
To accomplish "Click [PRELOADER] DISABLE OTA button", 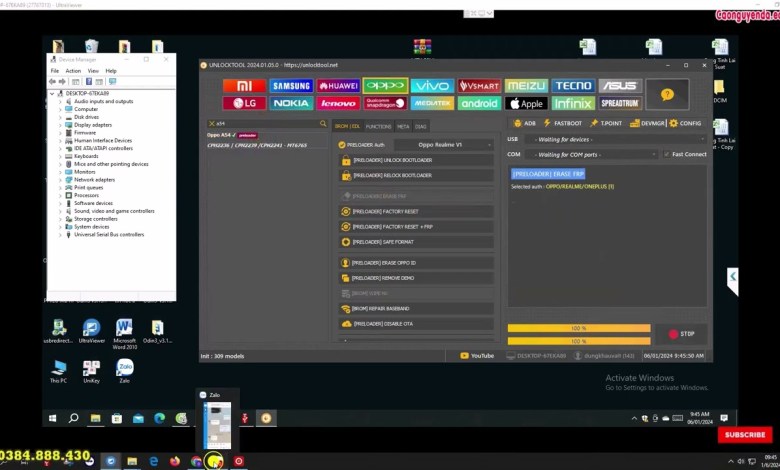I will 416,324.
